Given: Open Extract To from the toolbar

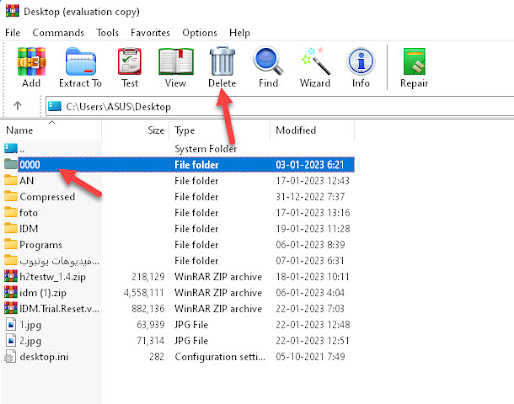Looking at the screenshot, I should pyautogui.click(x=80, y=67).
